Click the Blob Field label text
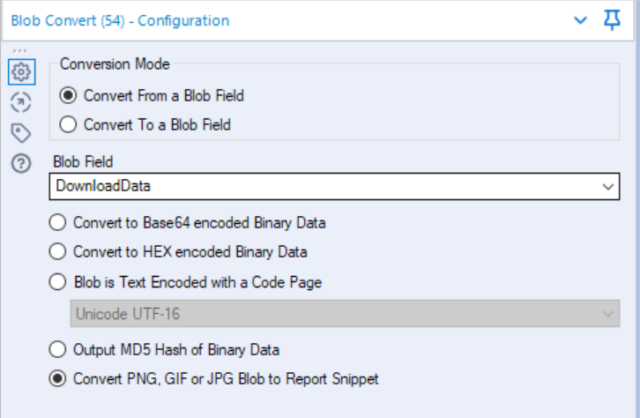The width and height of the screenshot is (640, 418). (83, 162)
